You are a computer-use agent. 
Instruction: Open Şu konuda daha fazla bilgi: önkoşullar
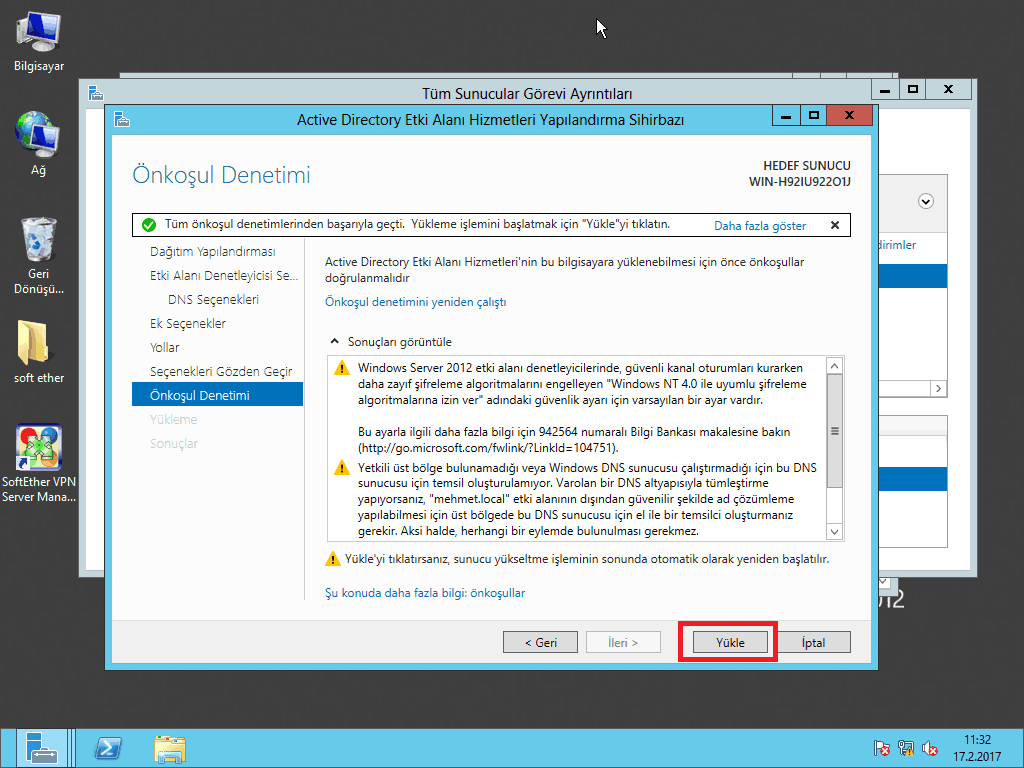click(425, 593)
